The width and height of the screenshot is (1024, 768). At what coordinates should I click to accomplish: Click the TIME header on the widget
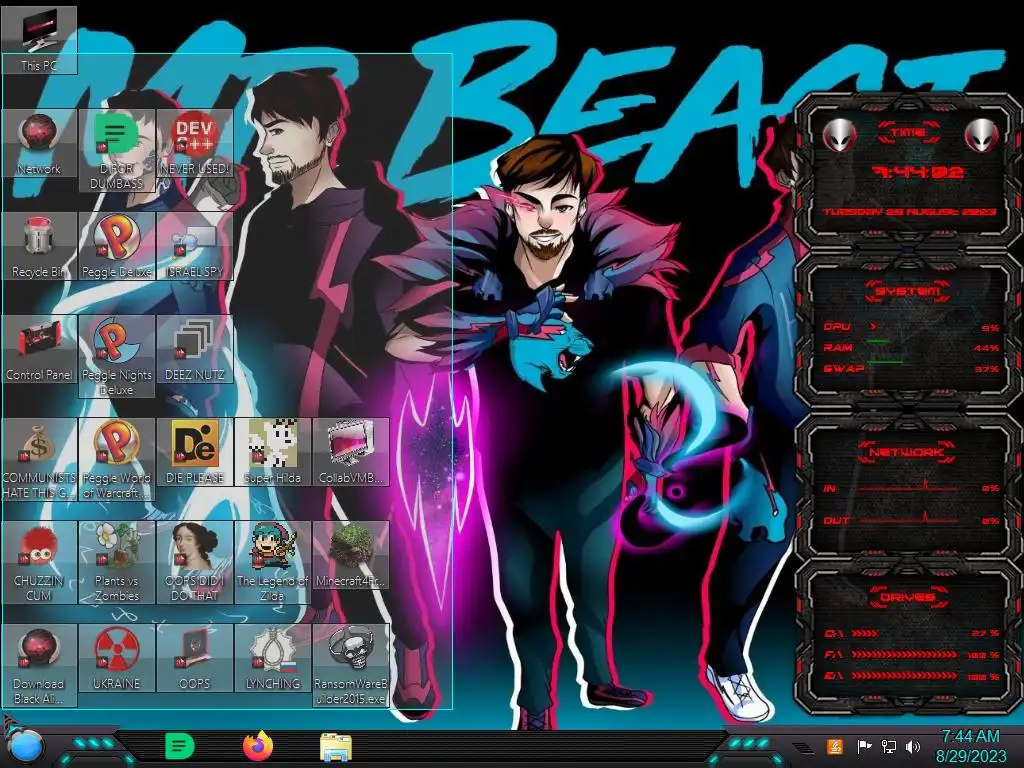point(908,133)
